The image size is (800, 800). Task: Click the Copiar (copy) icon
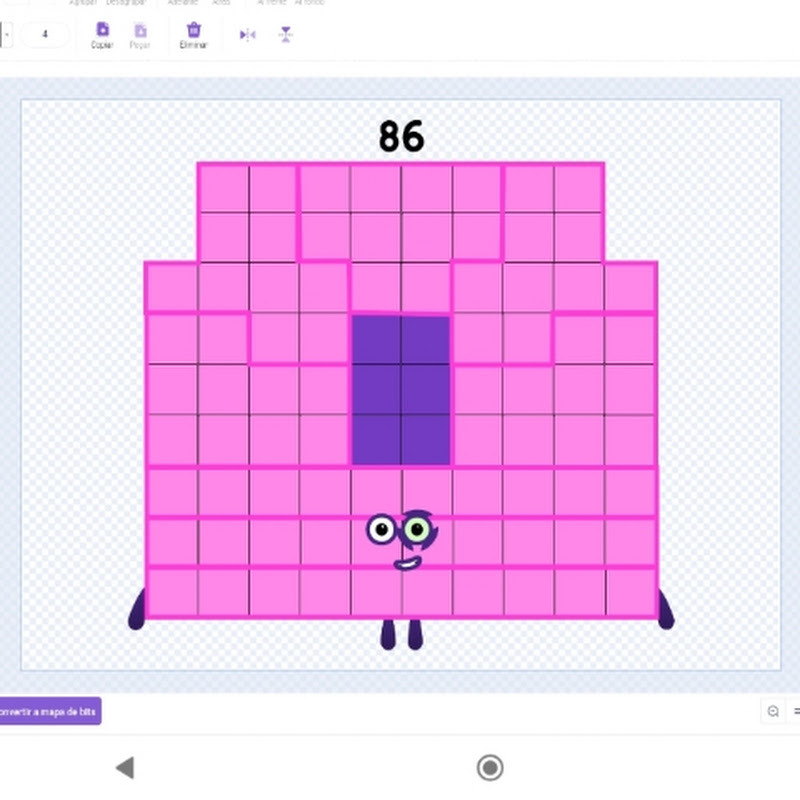pos(103,30)
